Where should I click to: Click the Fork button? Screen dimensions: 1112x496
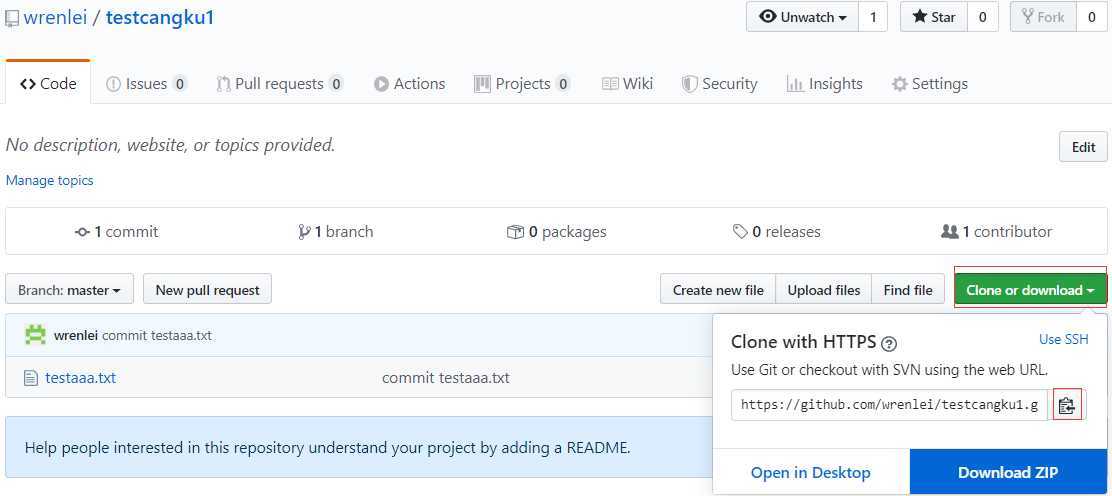(x=1043, y=17)
